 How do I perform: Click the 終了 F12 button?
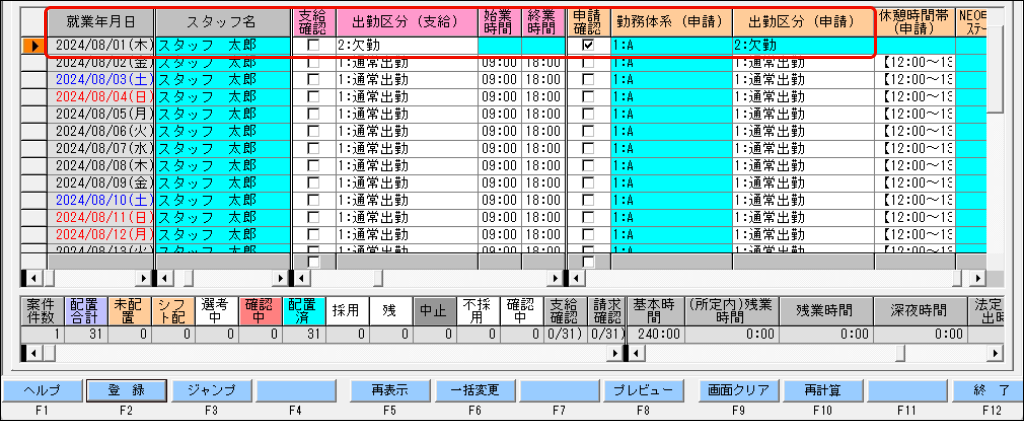coord(988,390)
